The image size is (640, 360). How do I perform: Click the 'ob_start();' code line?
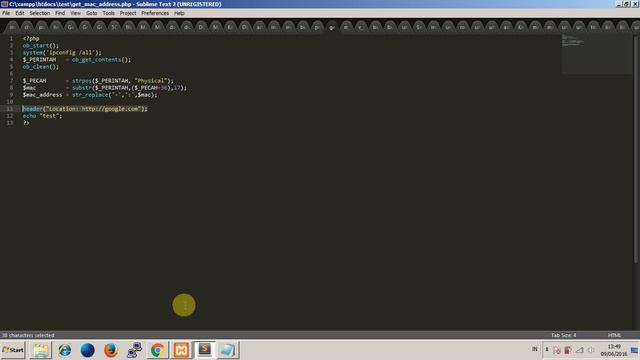[40, 45]
